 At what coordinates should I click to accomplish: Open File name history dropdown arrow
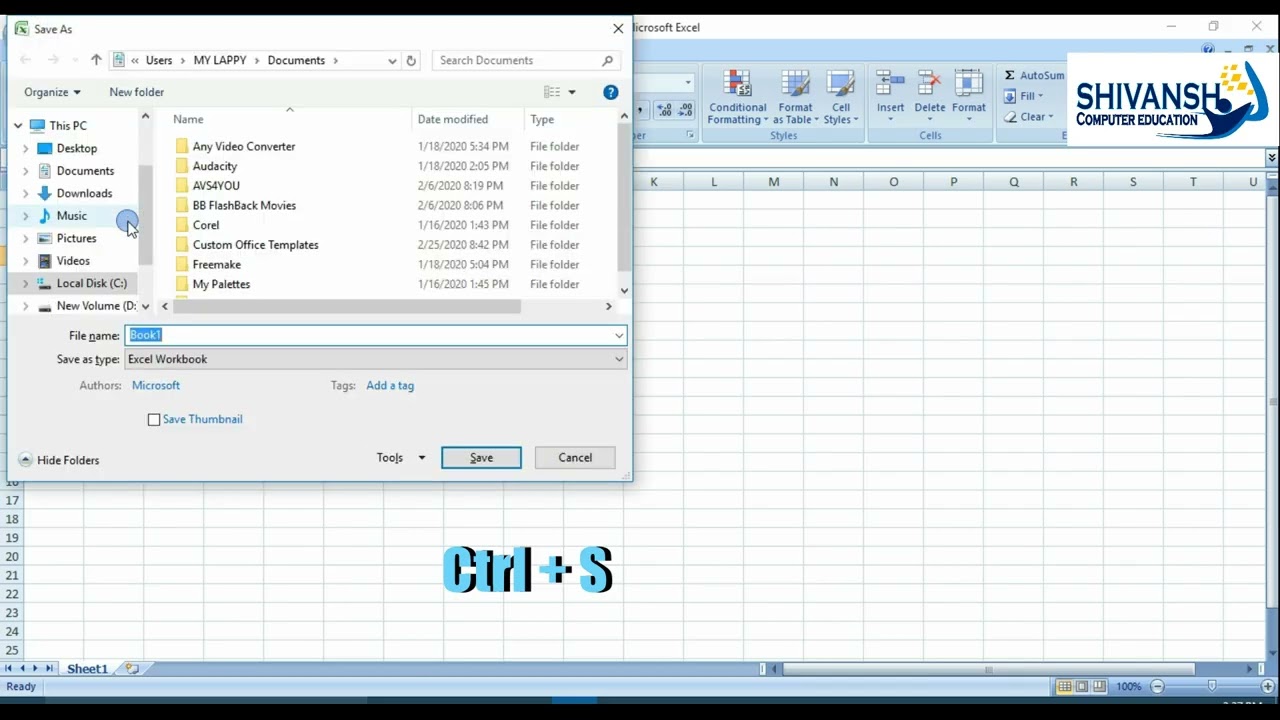(619, 336)
